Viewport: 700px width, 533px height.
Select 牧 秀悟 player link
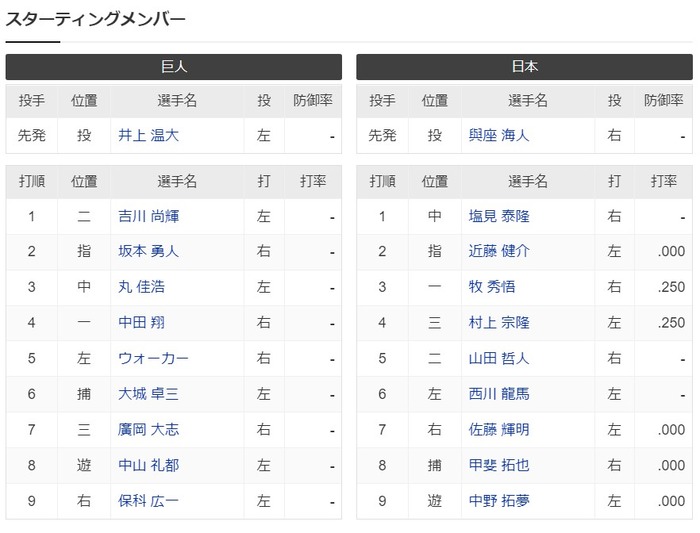[492, 287]
